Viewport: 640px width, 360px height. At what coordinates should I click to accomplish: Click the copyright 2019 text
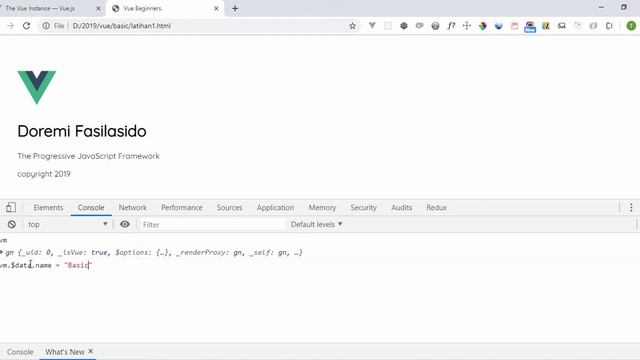pyautogui.click(x=44, y=174)
